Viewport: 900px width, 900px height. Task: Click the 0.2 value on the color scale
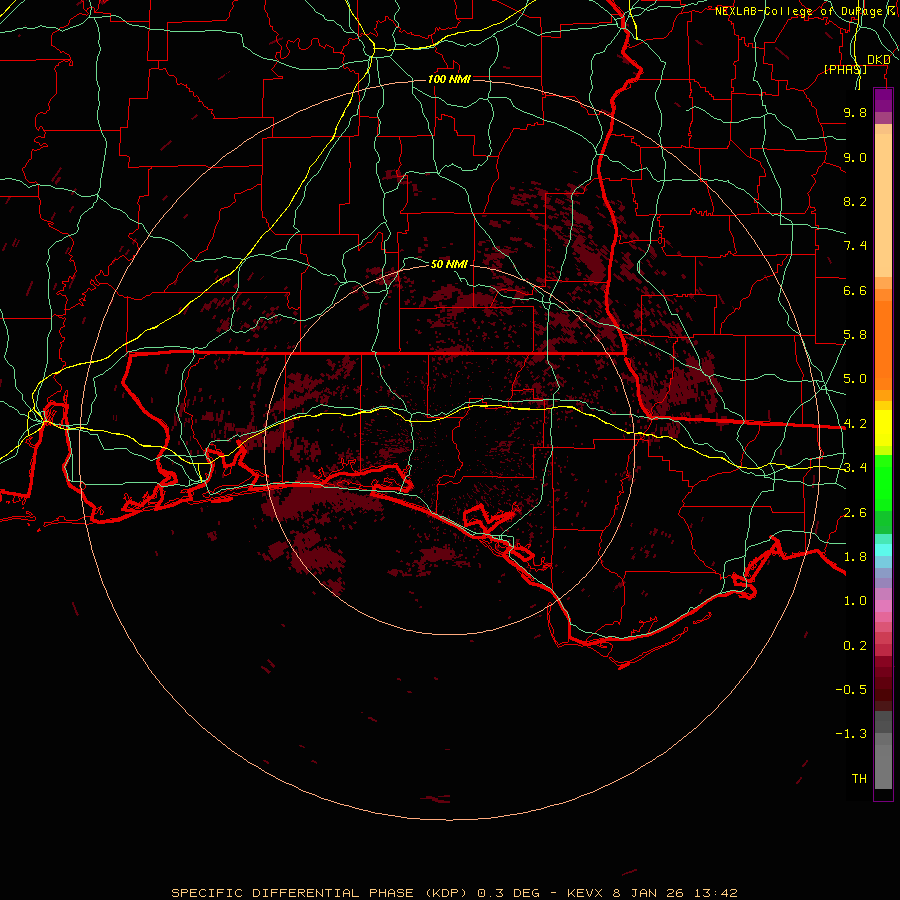pyautogui.click(x=855, y=646)
